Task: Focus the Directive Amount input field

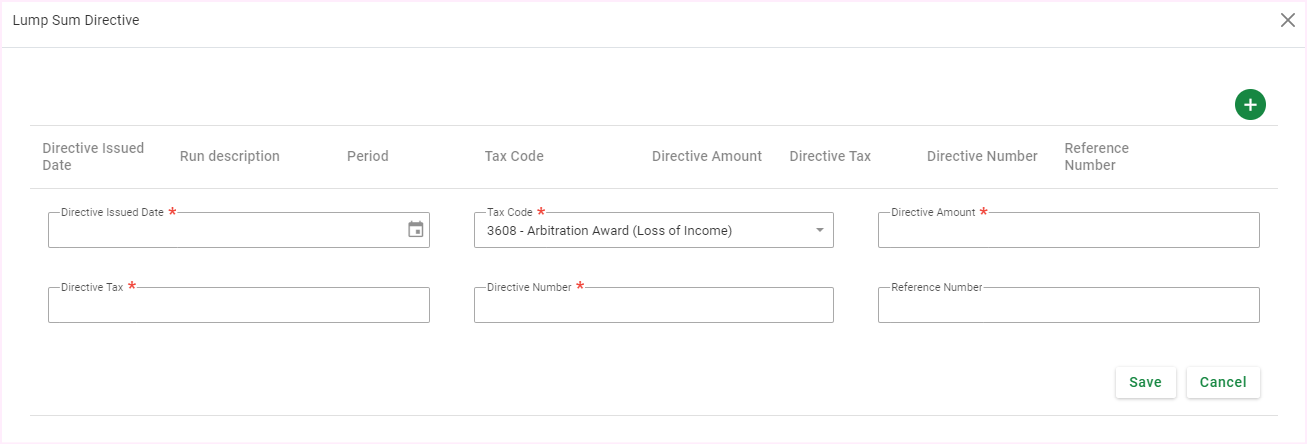Action: [1068, 231]
